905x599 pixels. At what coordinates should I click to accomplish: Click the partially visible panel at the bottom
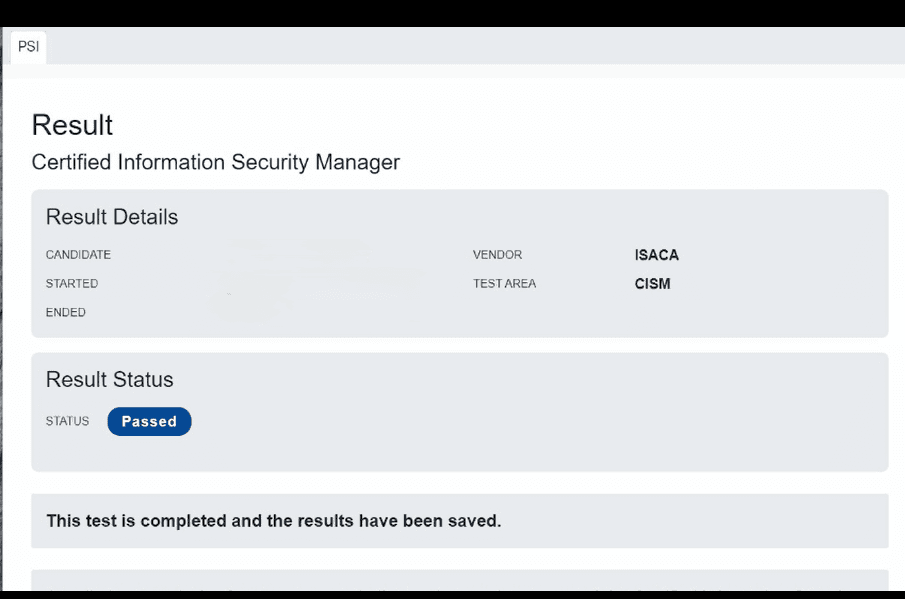tap(459, 580)
